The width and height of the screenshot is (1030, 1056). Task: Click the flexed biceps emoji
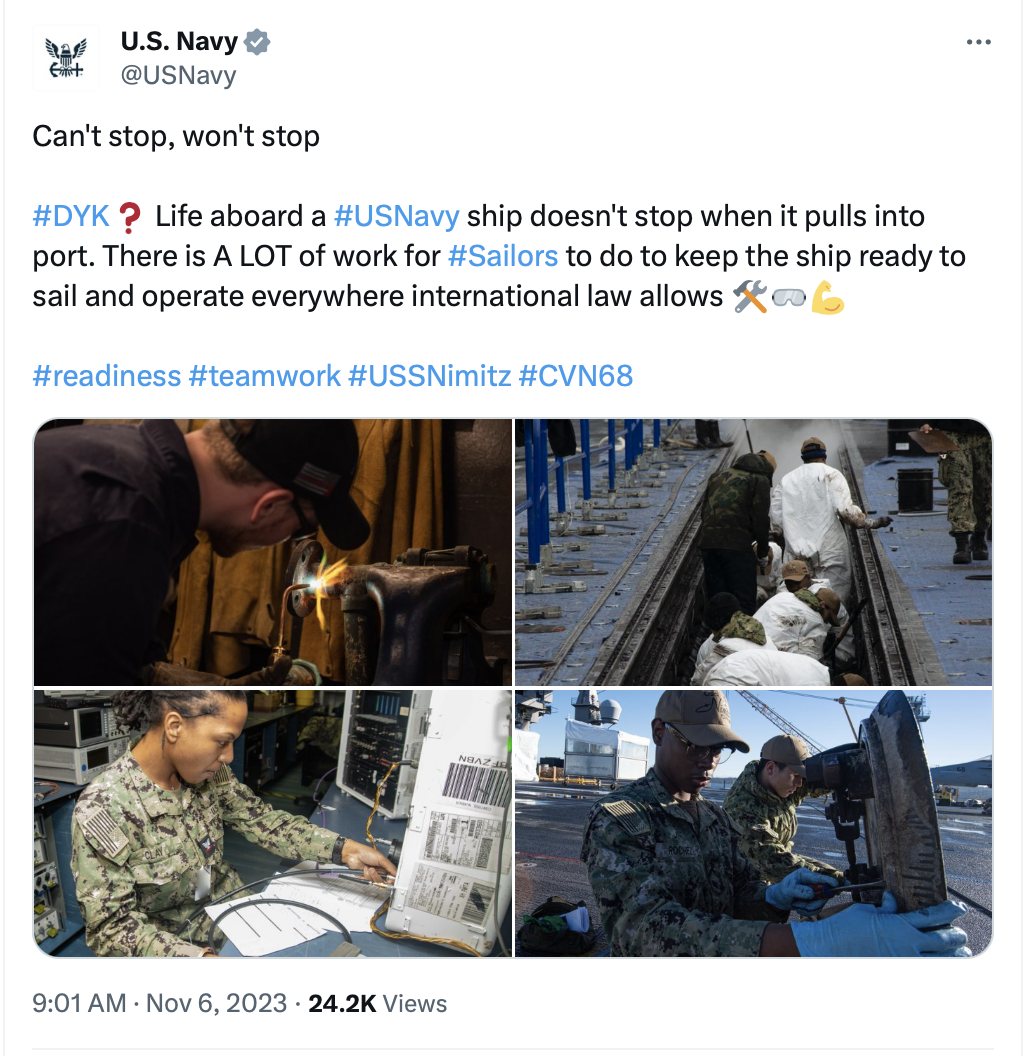coord(827,297)
